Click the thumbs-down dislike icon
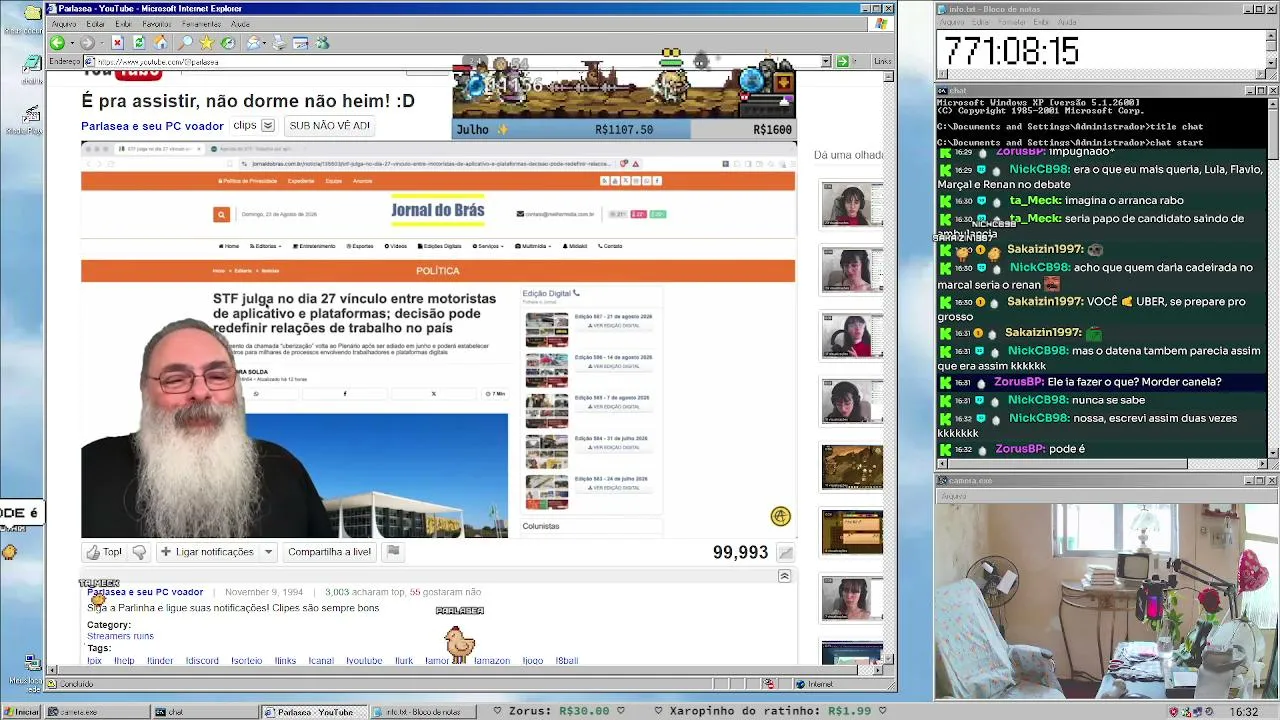This screenshot has height=720, width=1280. pos(139,552)
